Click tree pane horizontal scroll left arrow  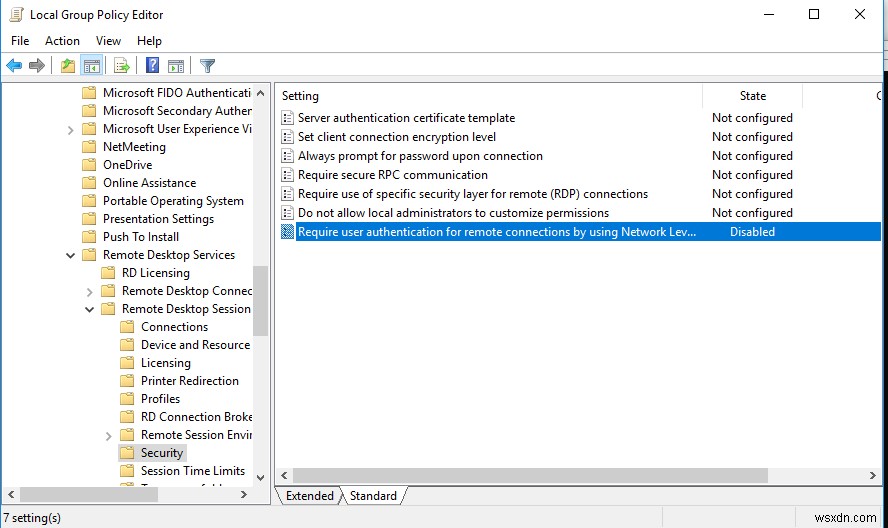coord(11,495)
